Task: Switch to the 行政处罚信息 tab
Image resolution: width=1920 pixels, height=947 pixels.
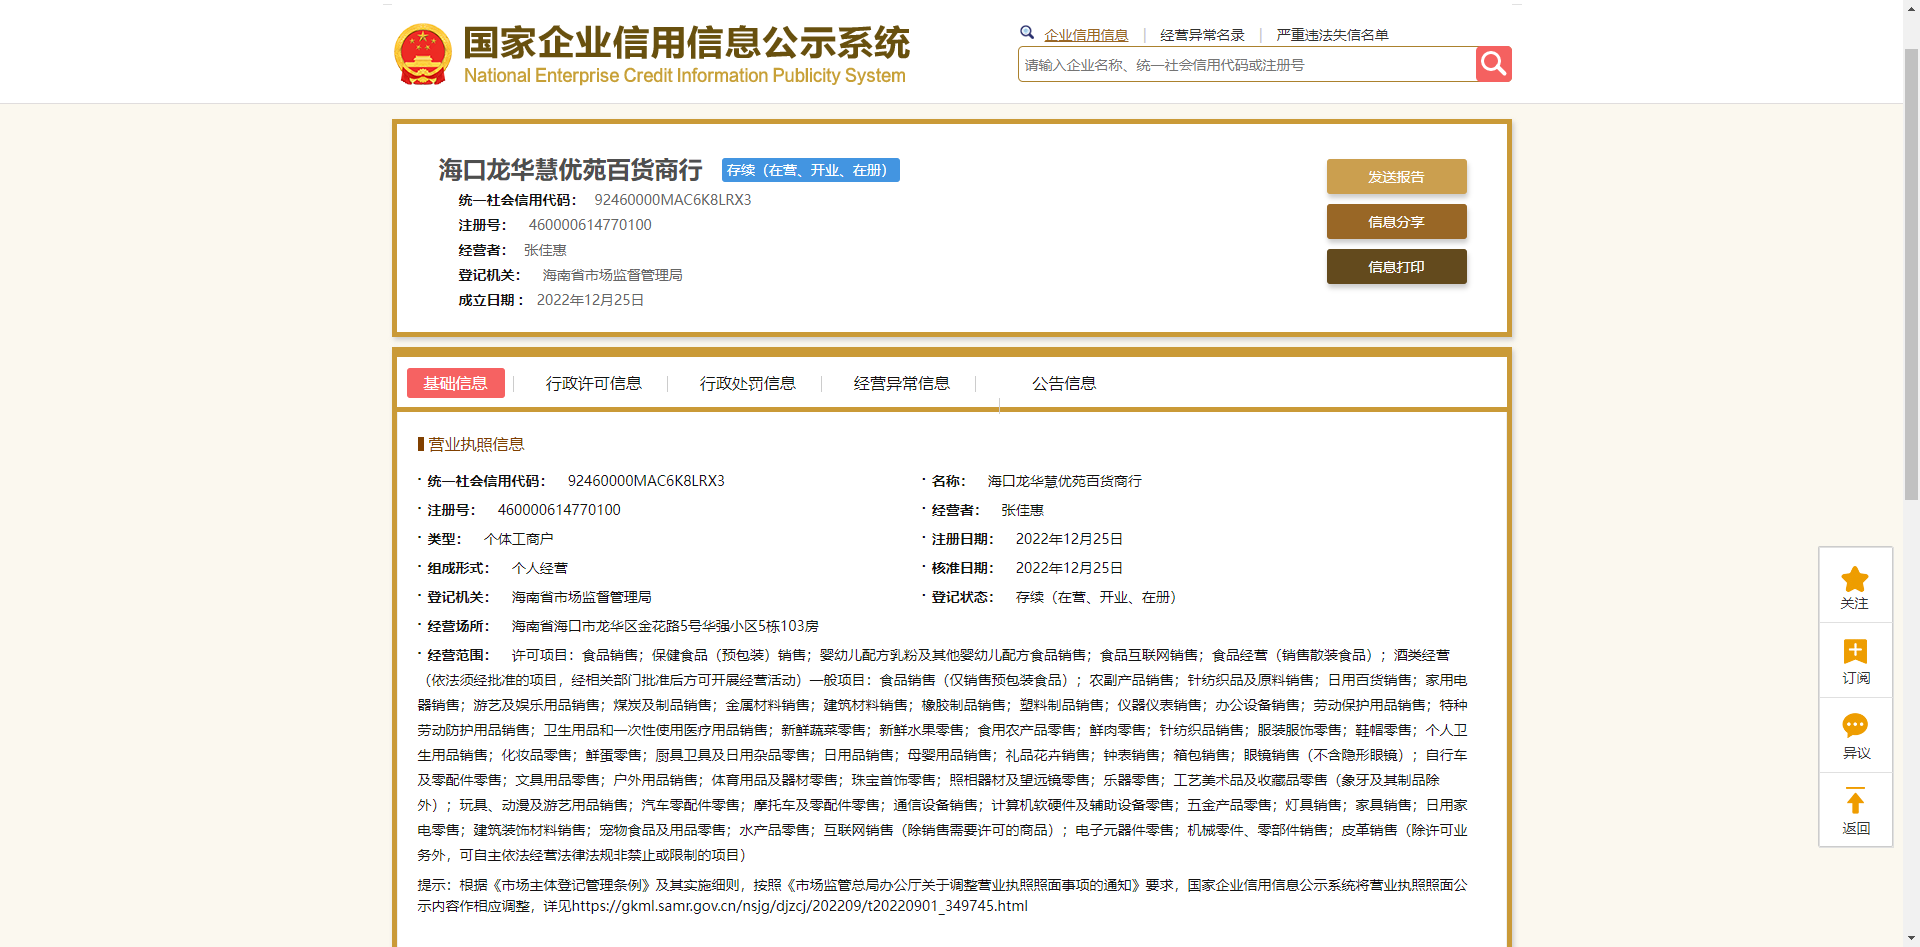Action: (748, 383)
